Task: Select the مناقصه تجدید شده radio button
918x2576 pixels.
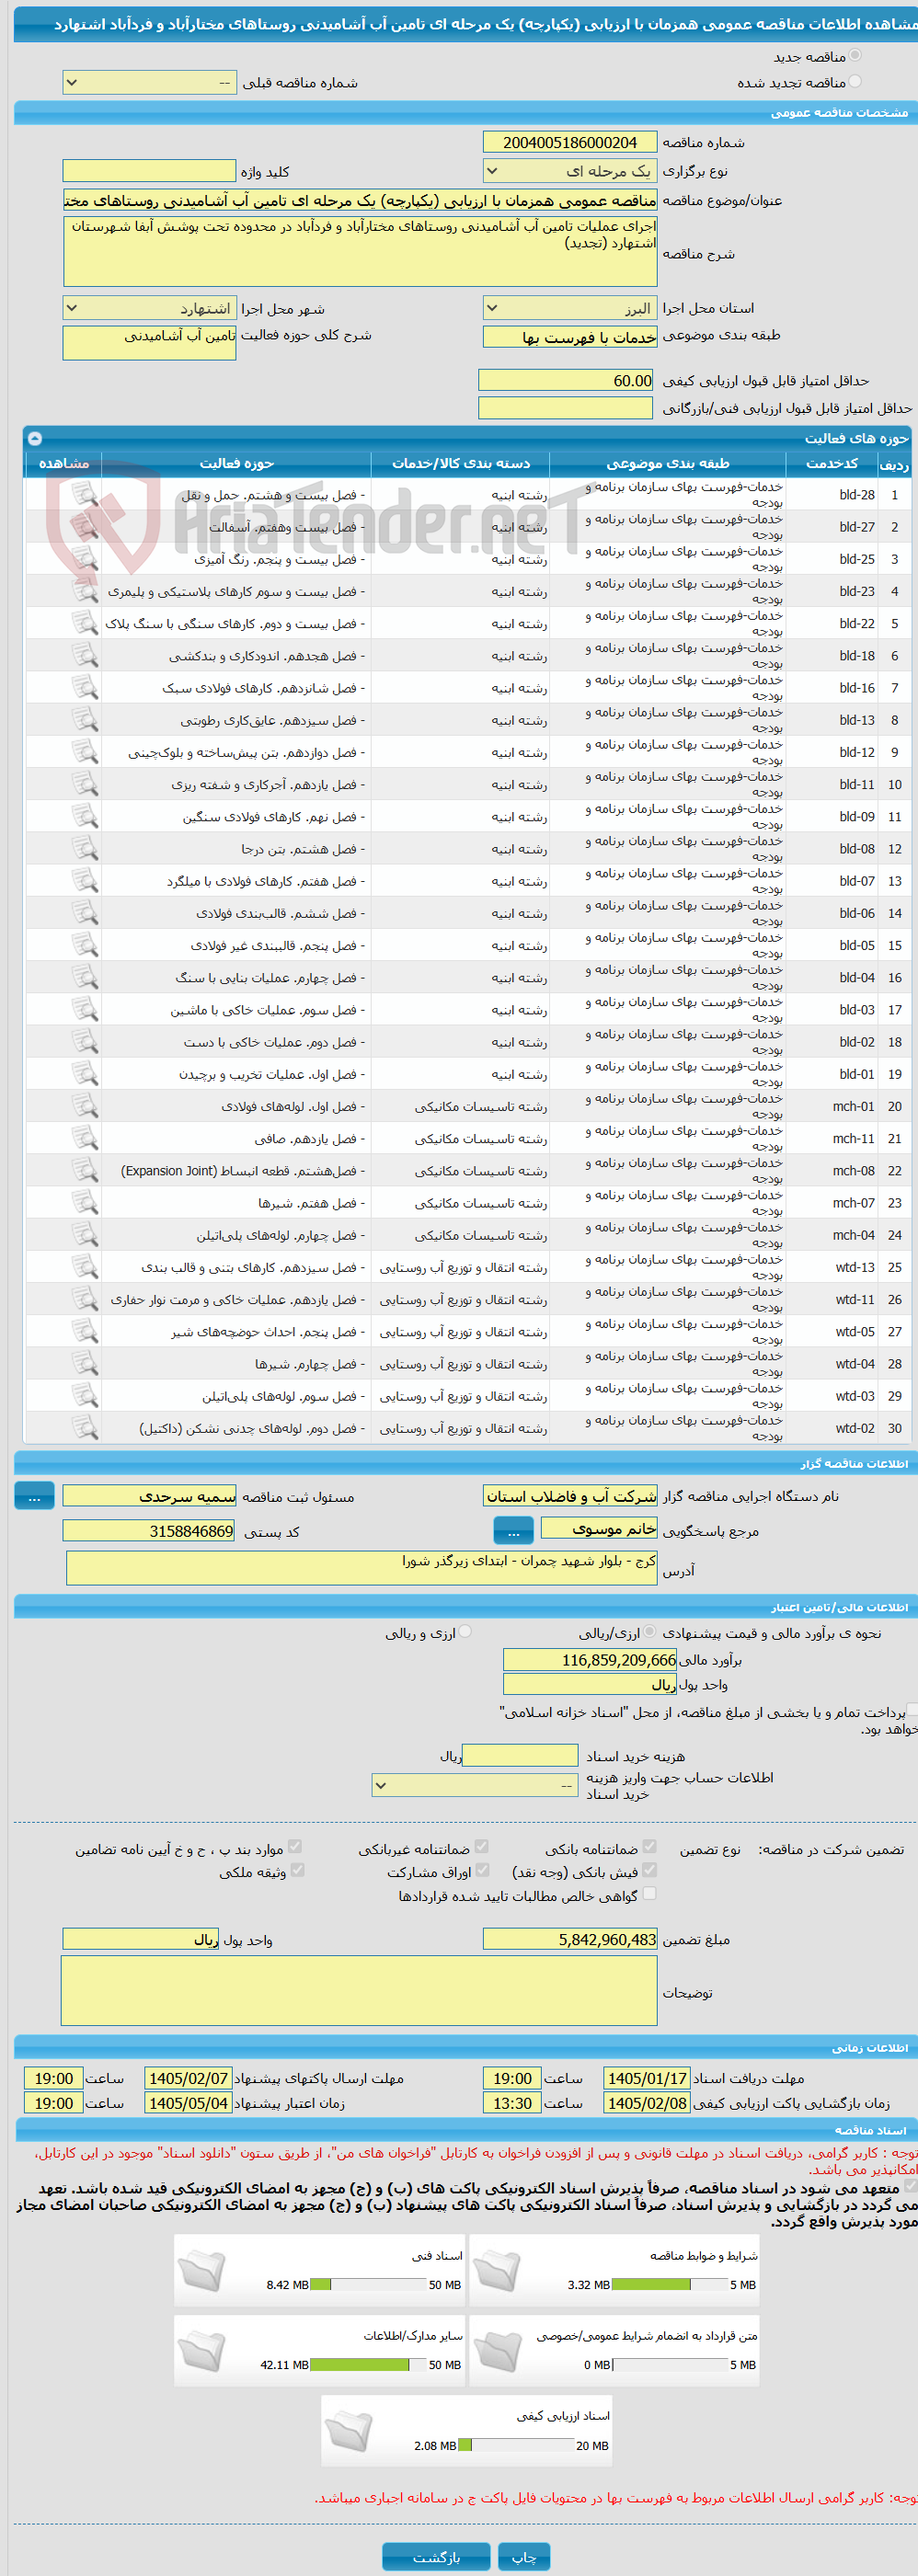Action: click(x=855, y=82)
